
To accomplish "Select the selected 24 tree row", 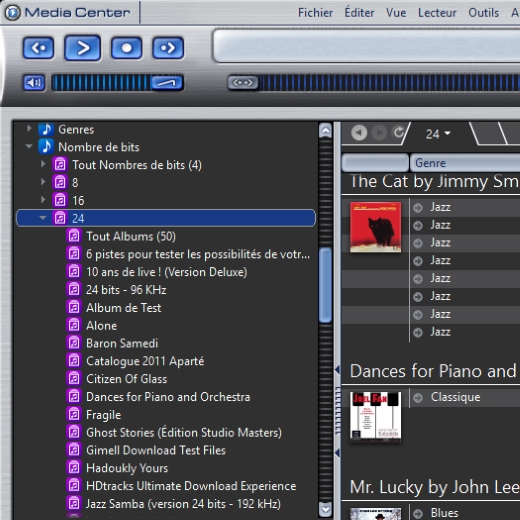I will point(166,218).
